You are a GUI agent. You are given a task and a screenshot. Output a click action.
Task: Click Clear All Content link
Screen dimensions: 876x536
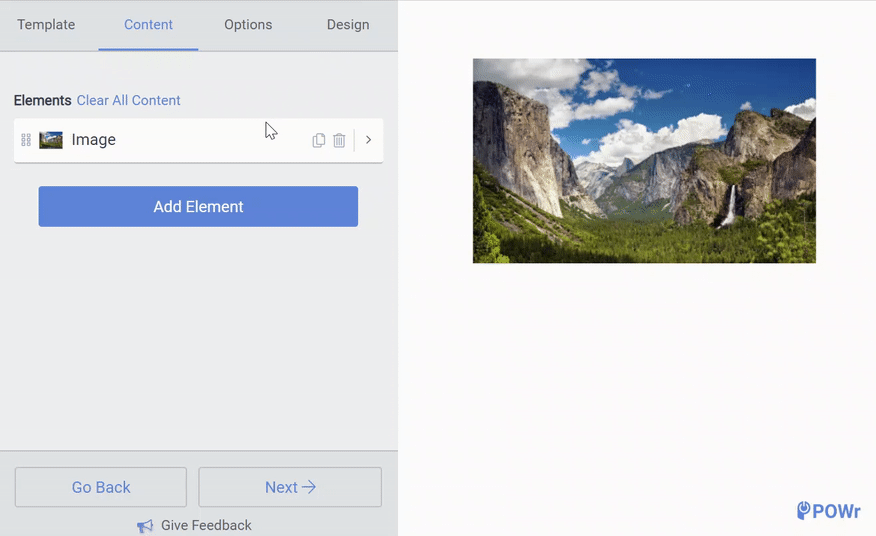[x=128, y=100]
